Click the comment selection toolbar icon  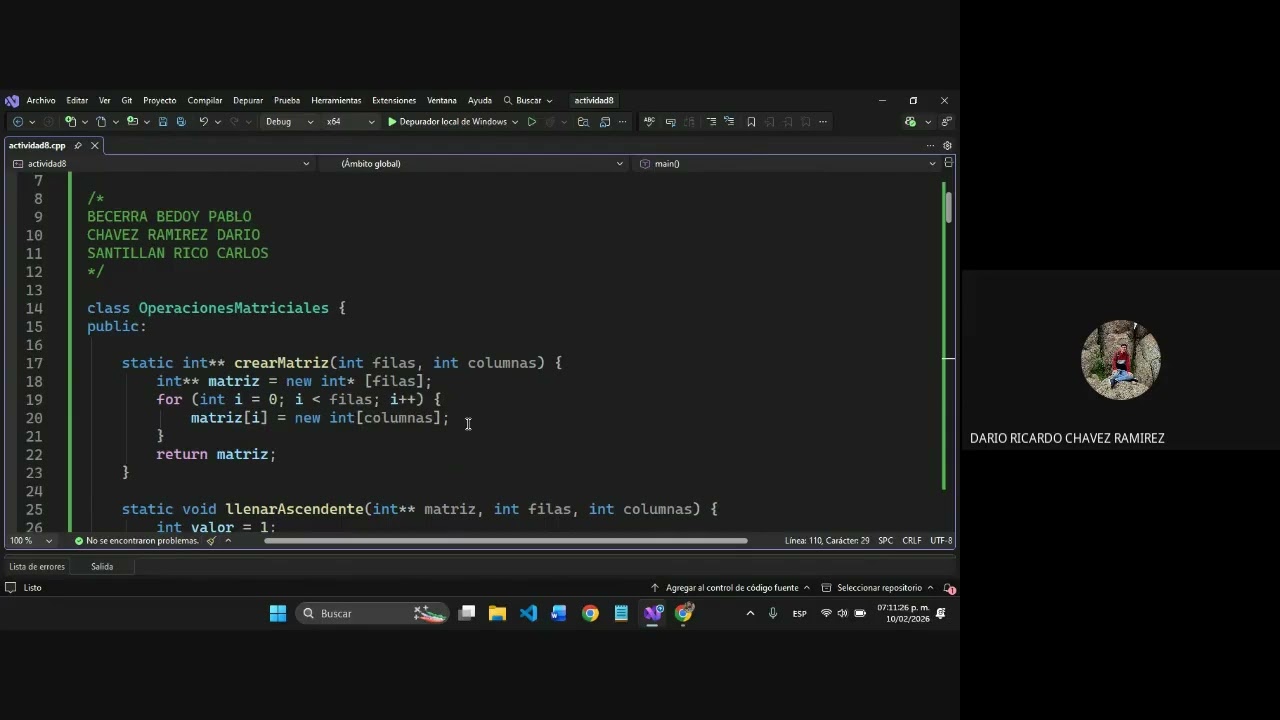coord(711,122)
